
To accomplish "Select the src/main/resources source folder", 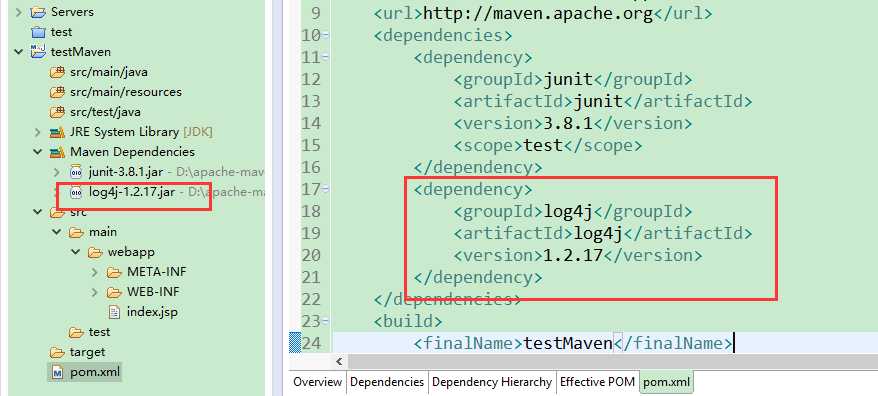I will [126, 92].
